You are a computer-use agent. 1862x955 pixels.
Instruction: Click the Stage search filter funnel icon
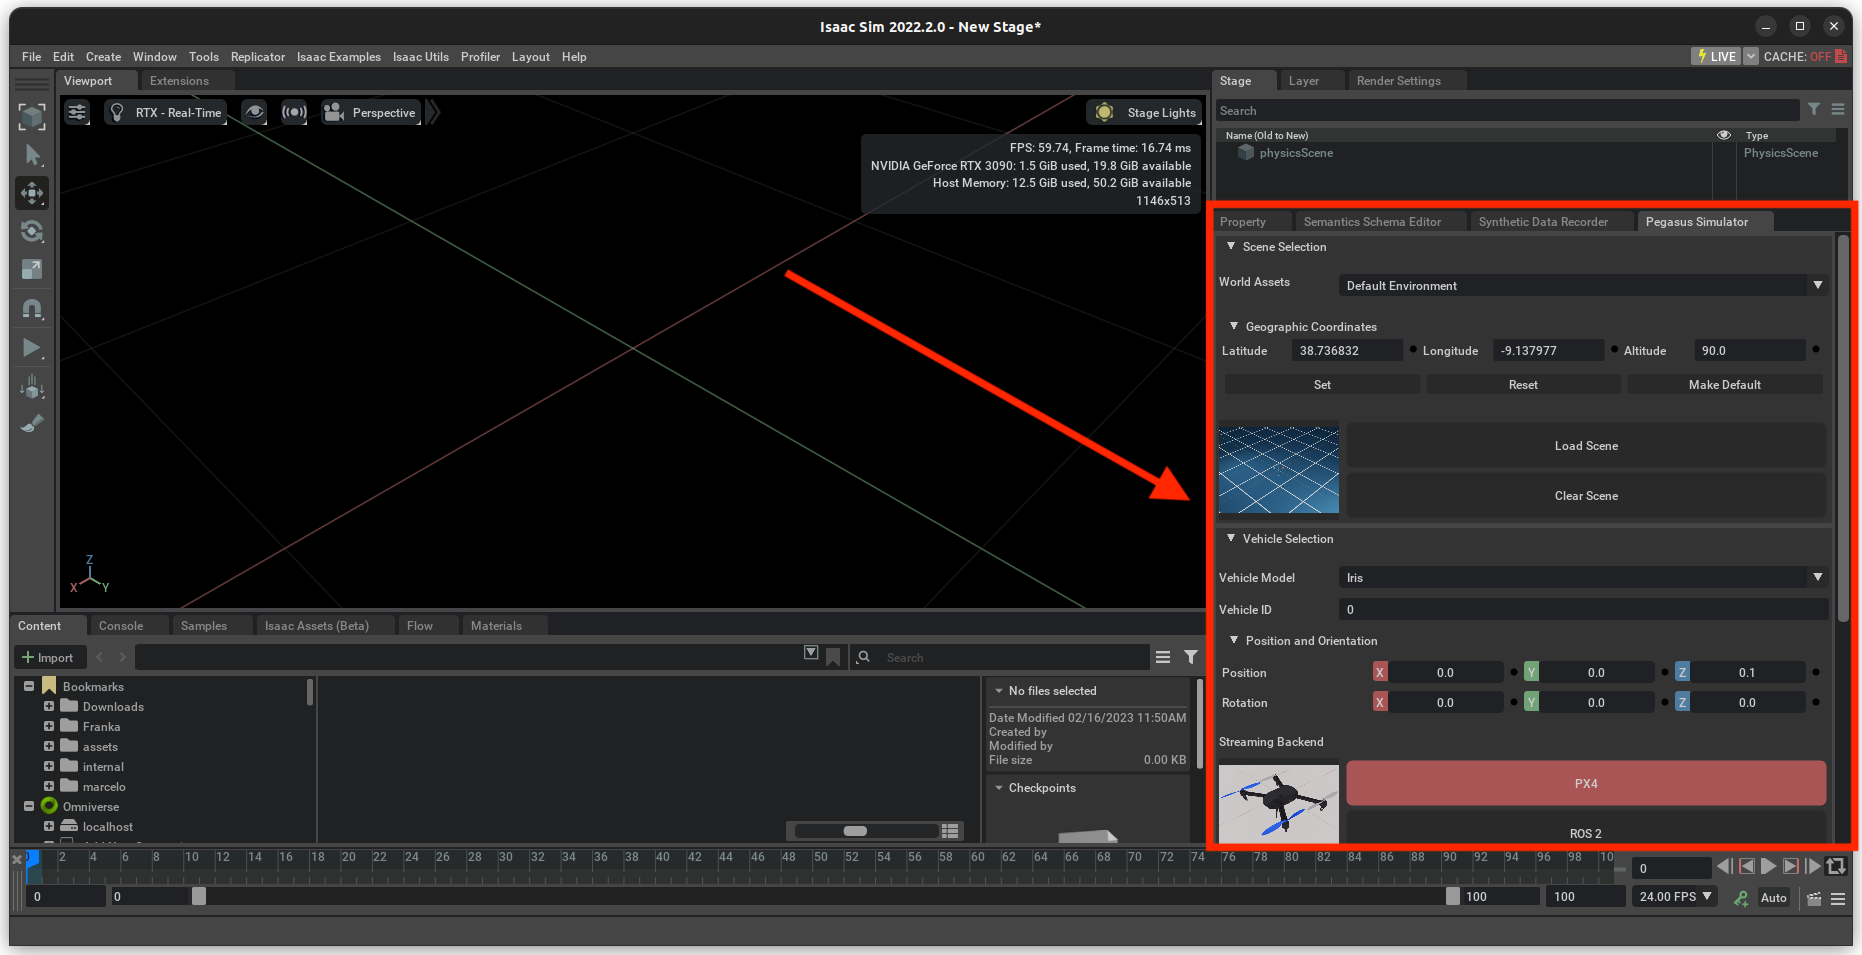point(1814,110)
